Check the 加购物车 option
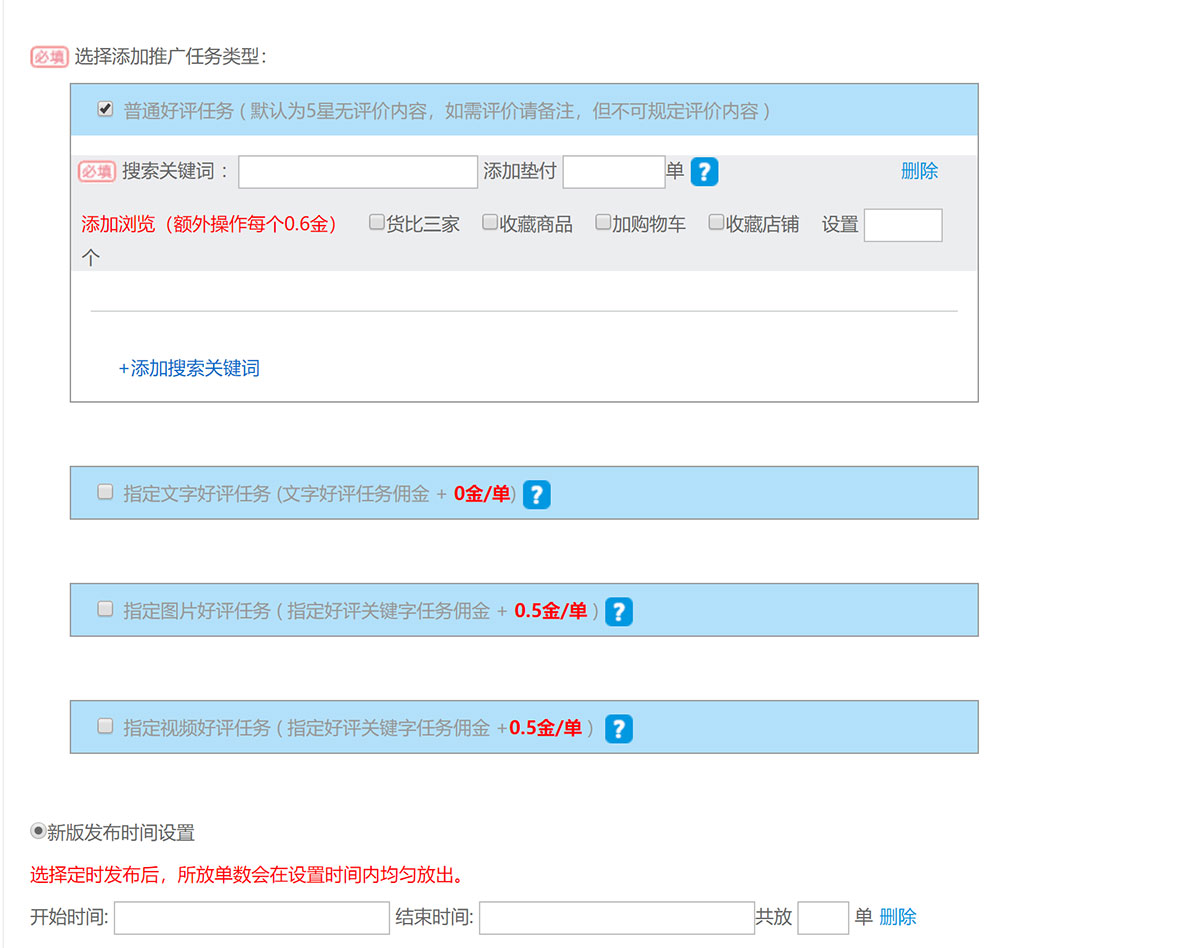Screen dimensions: 1200x948 tap(603, 222)
